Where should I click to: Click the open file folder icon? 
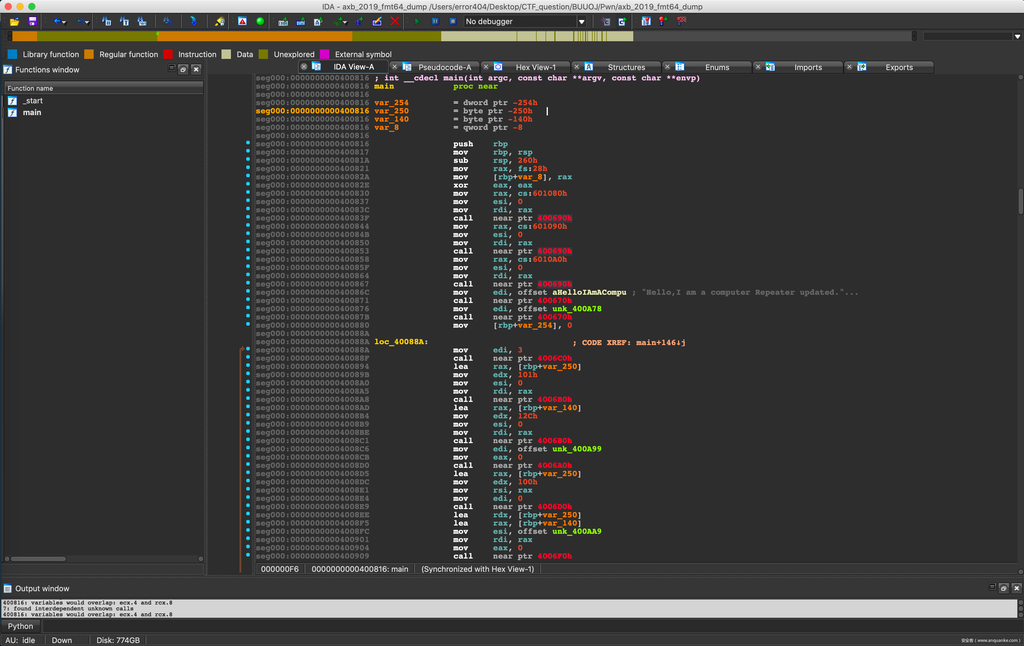14,21
